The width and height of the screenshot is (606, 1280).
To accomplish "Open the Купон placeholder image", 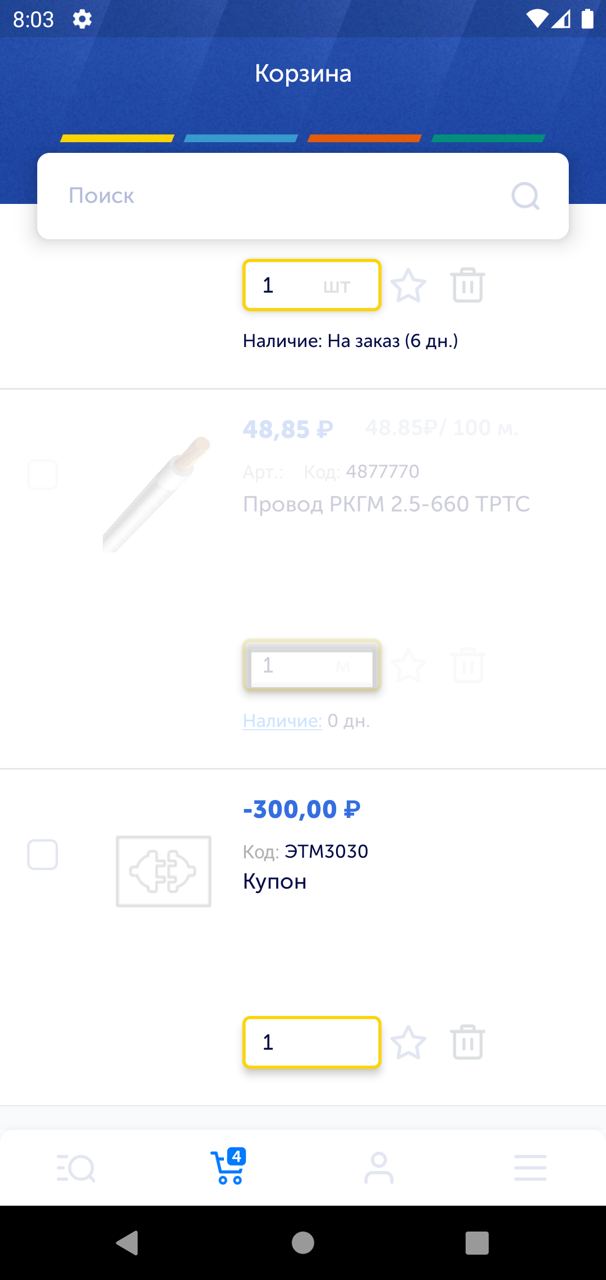I will pyautogui.click(x=163, y=872).
